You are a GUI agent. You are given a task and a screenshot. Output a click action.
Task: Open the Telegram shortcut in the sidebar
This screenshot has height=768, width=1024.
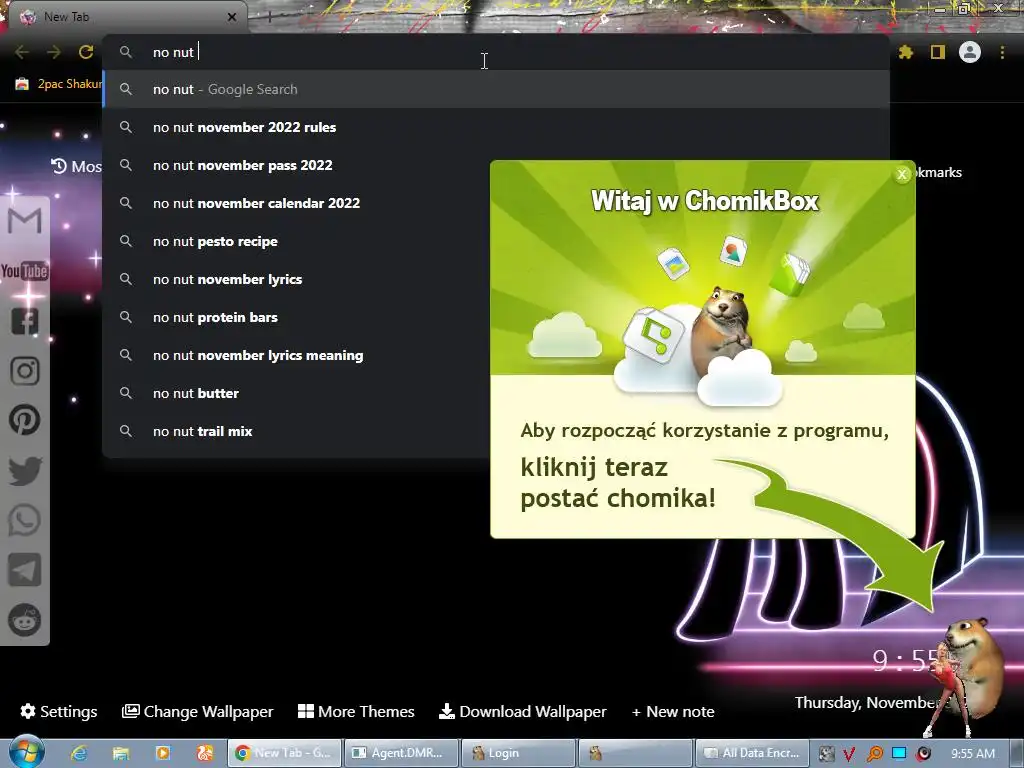point(25,570)
